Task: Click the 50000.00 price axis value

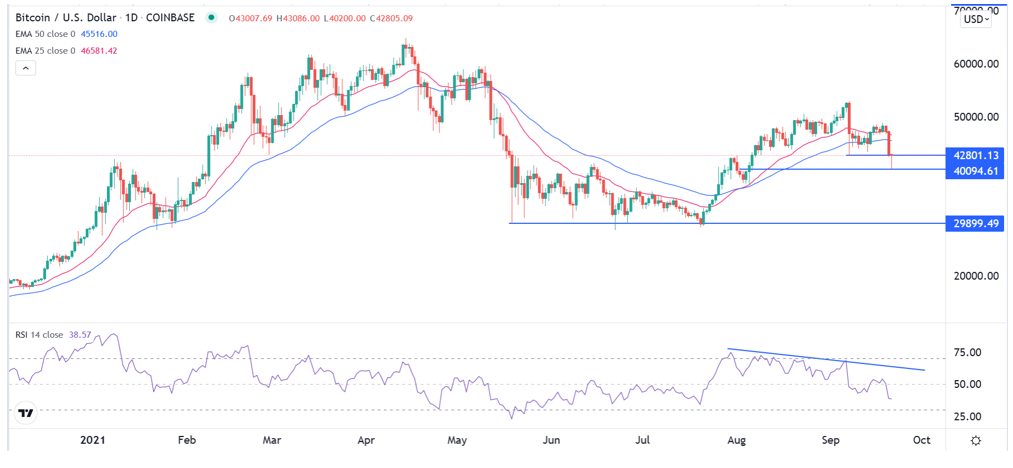Action: (x=977, y=118)
